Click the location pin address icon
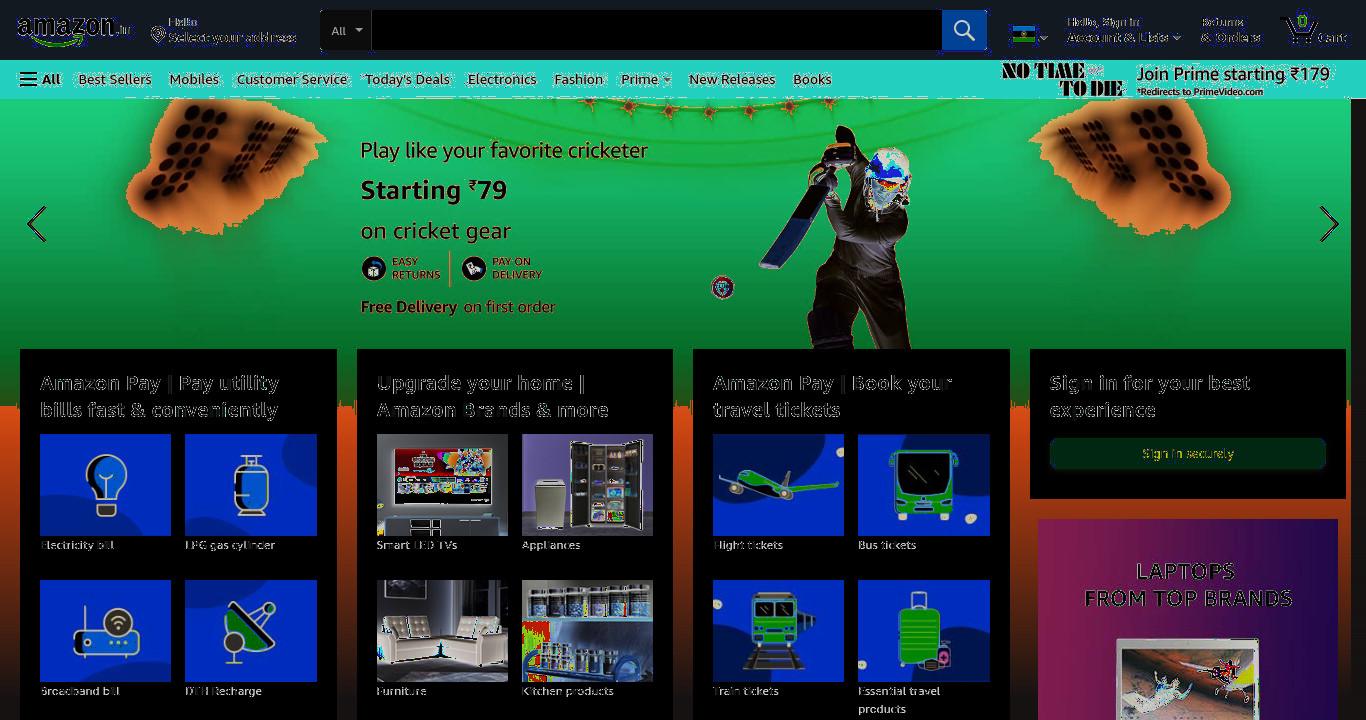The width and height of the screenshot is (1366, 720). click(x=158, y=36)
